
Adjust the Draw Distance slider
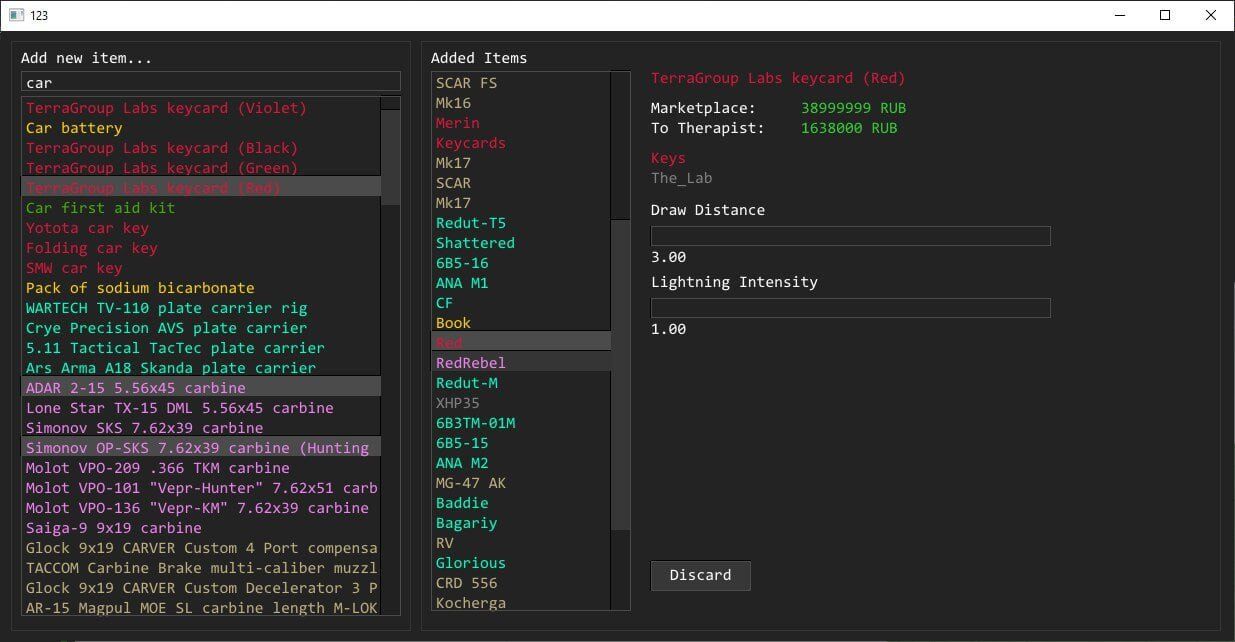point(850,236)
